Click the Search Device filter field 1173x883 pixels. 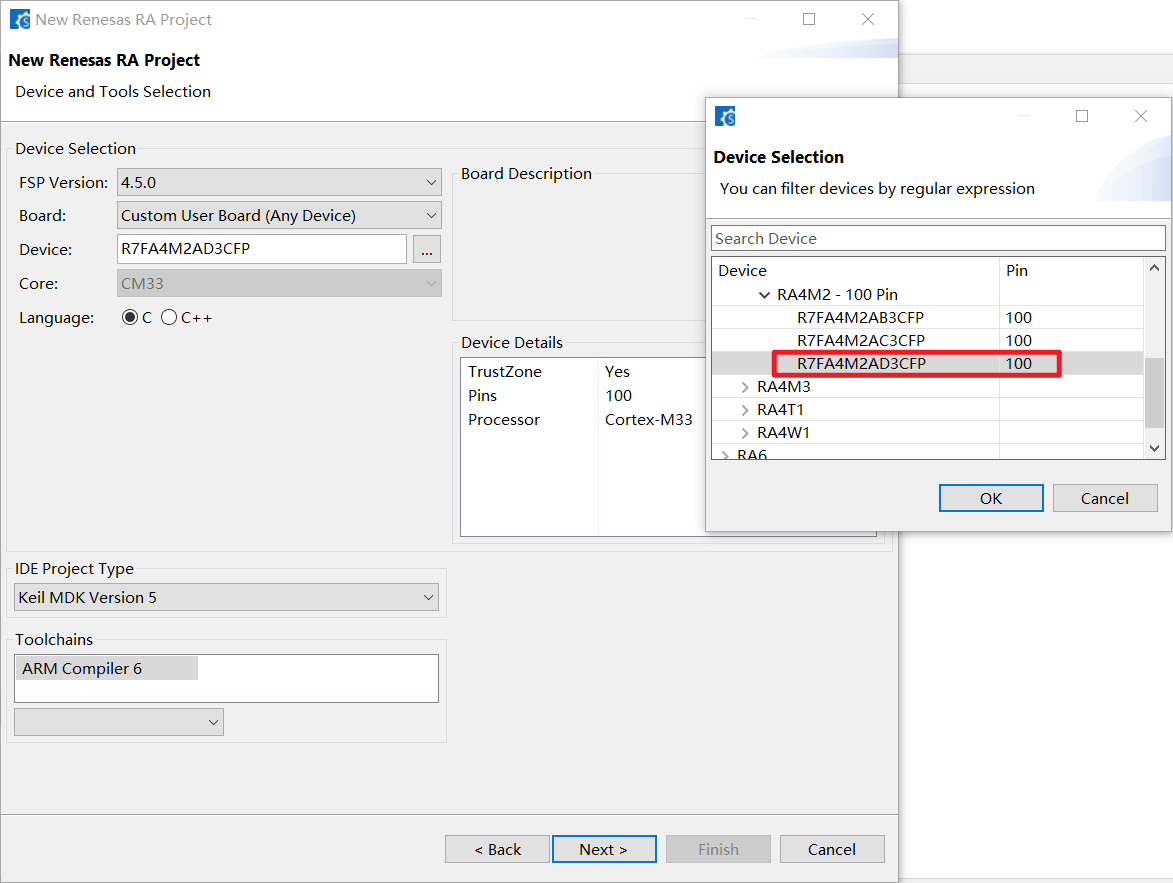[938, 239]
